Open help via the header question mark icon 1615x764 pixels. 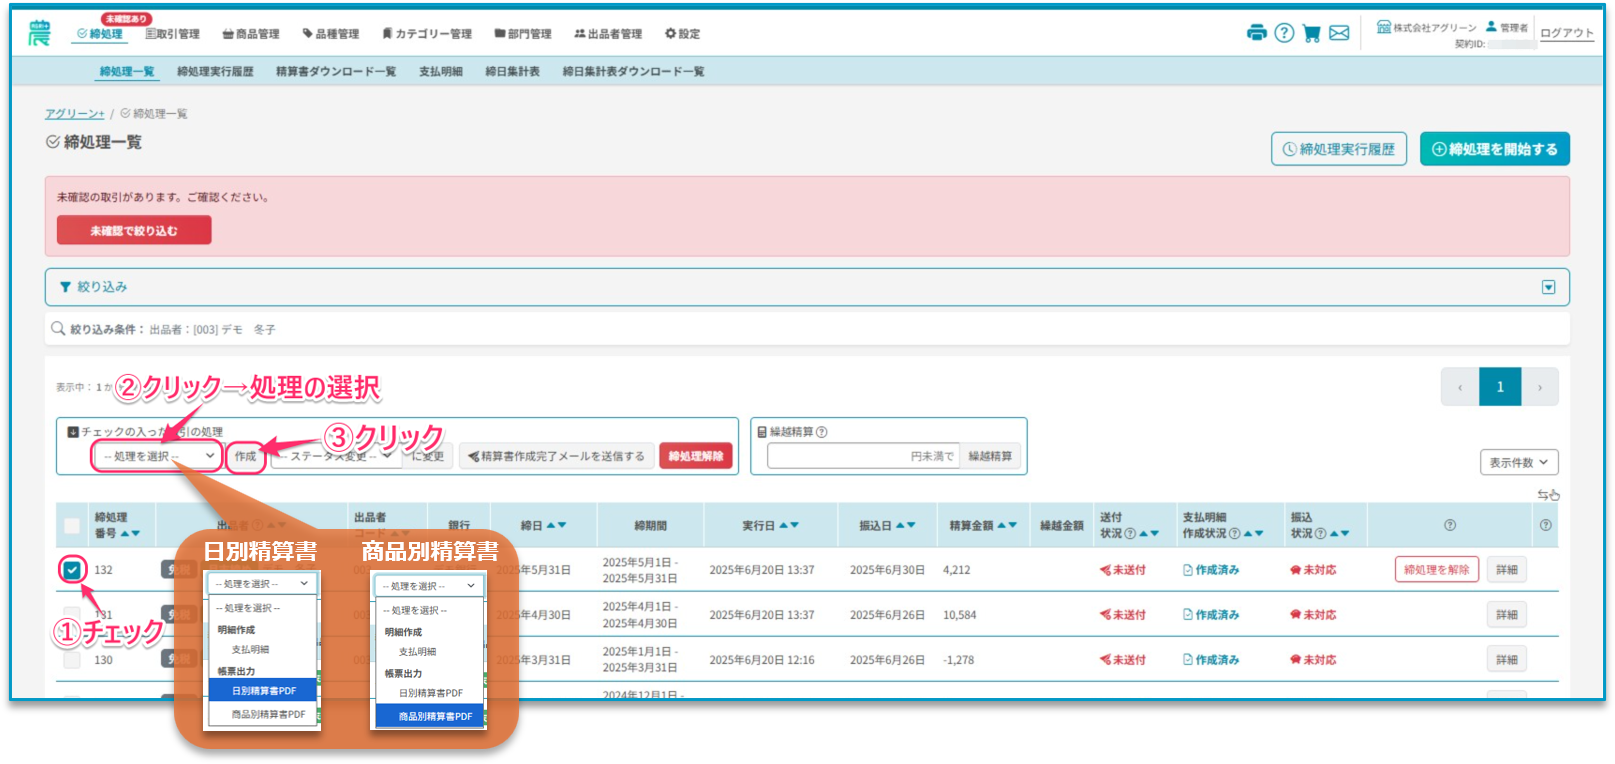pos(1284,33)
